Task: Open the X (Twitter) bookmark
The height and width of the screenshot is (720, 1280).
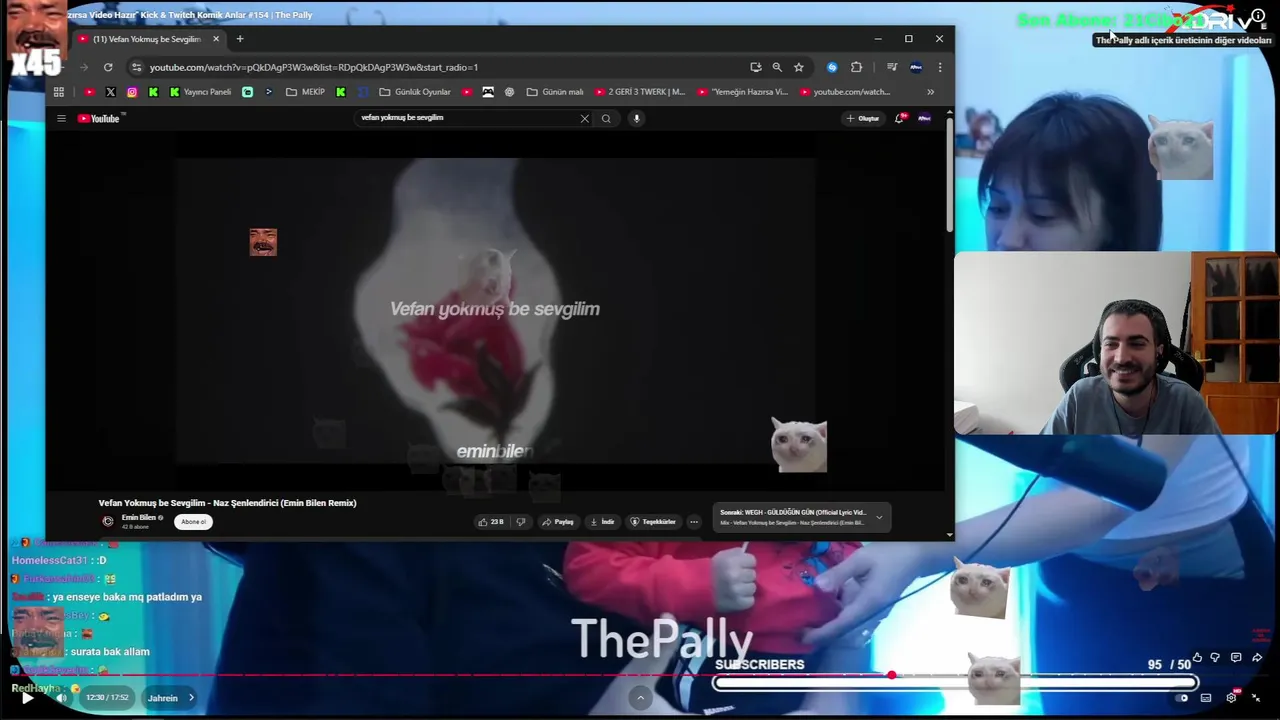Action: [110, 92]
